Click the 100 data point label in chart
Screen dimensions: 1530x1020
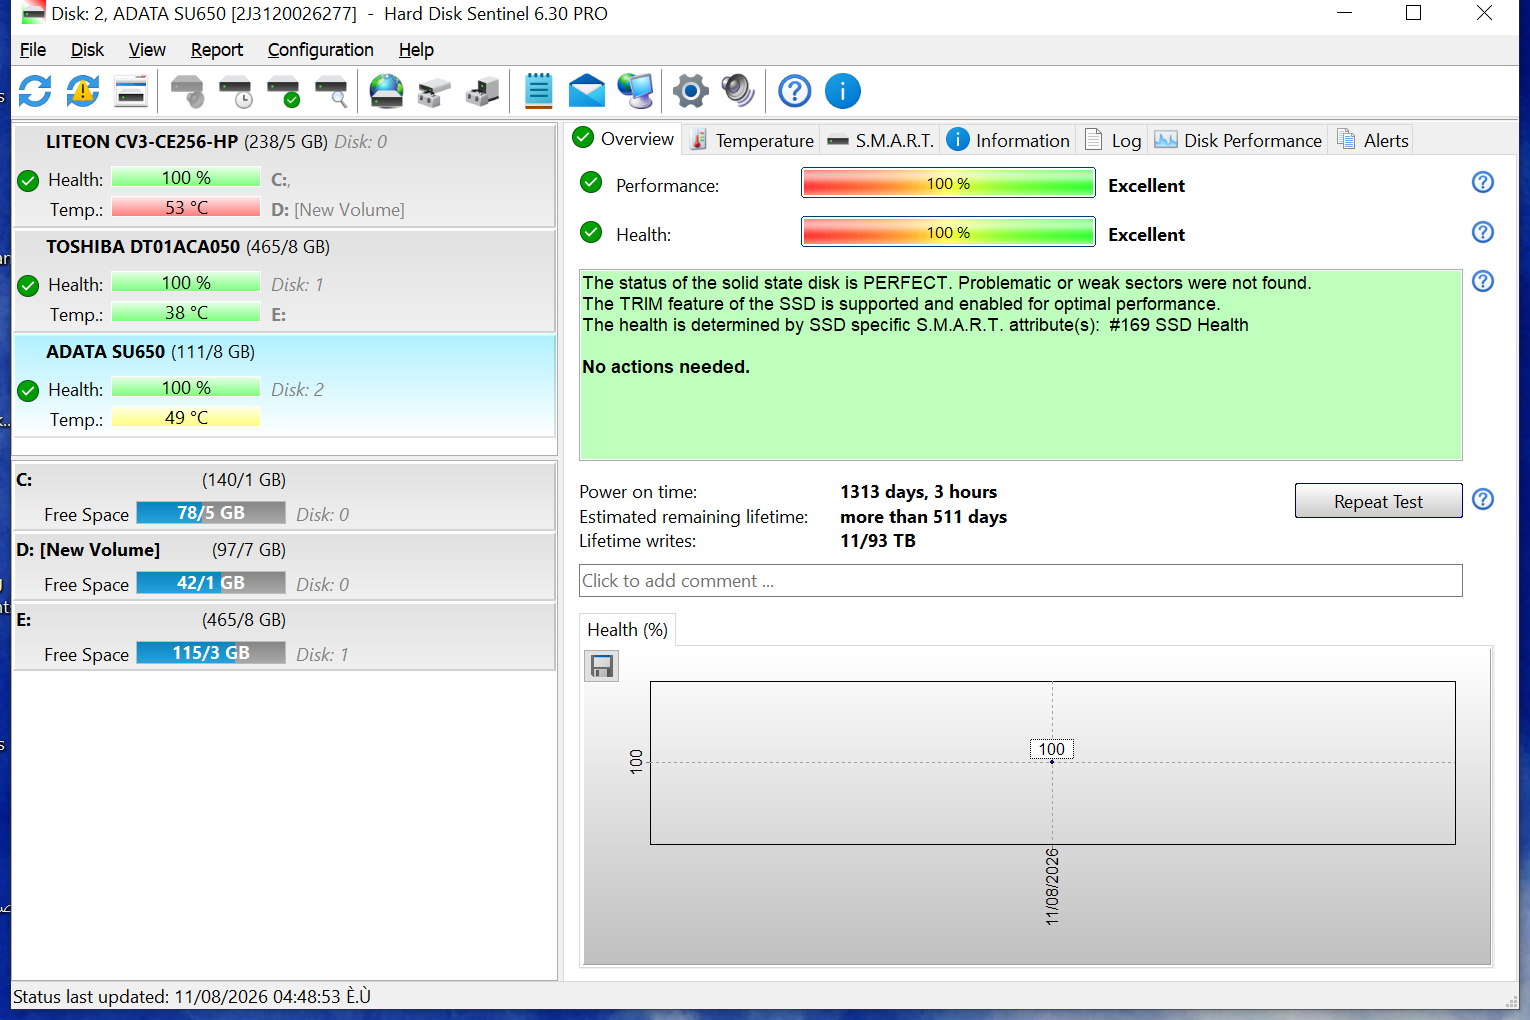coord(1052,749)
